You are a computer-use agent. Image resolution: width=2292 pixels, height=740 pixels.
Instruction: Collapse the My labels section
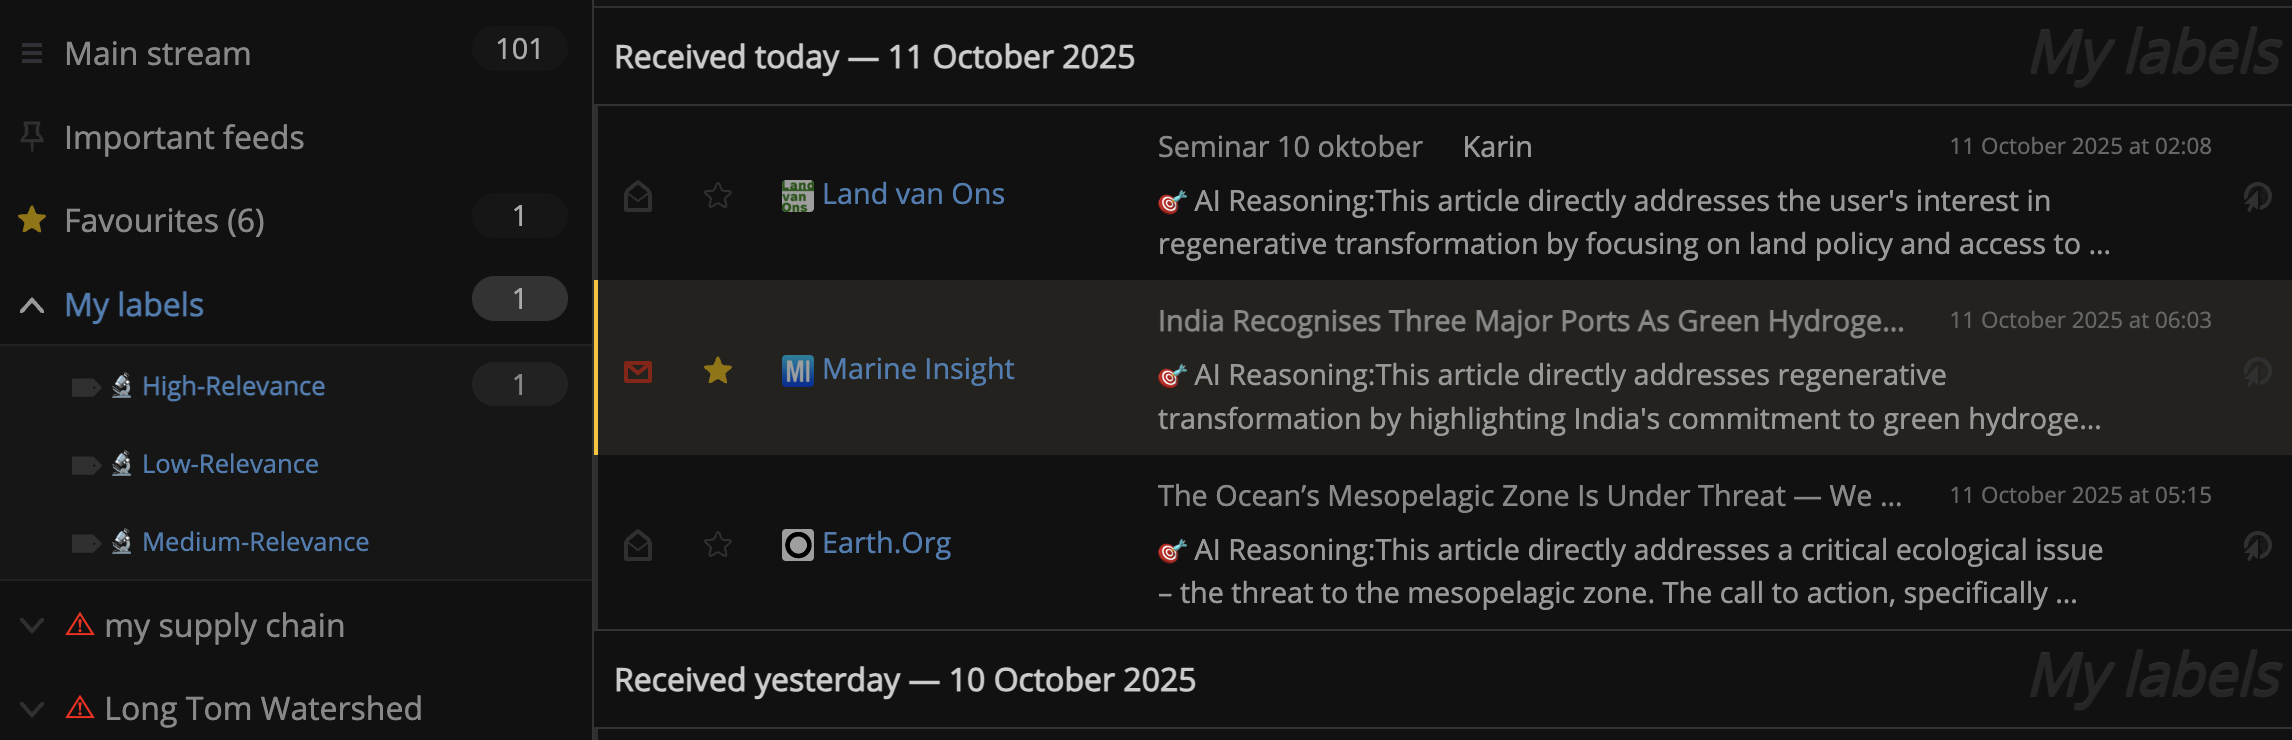31,304
